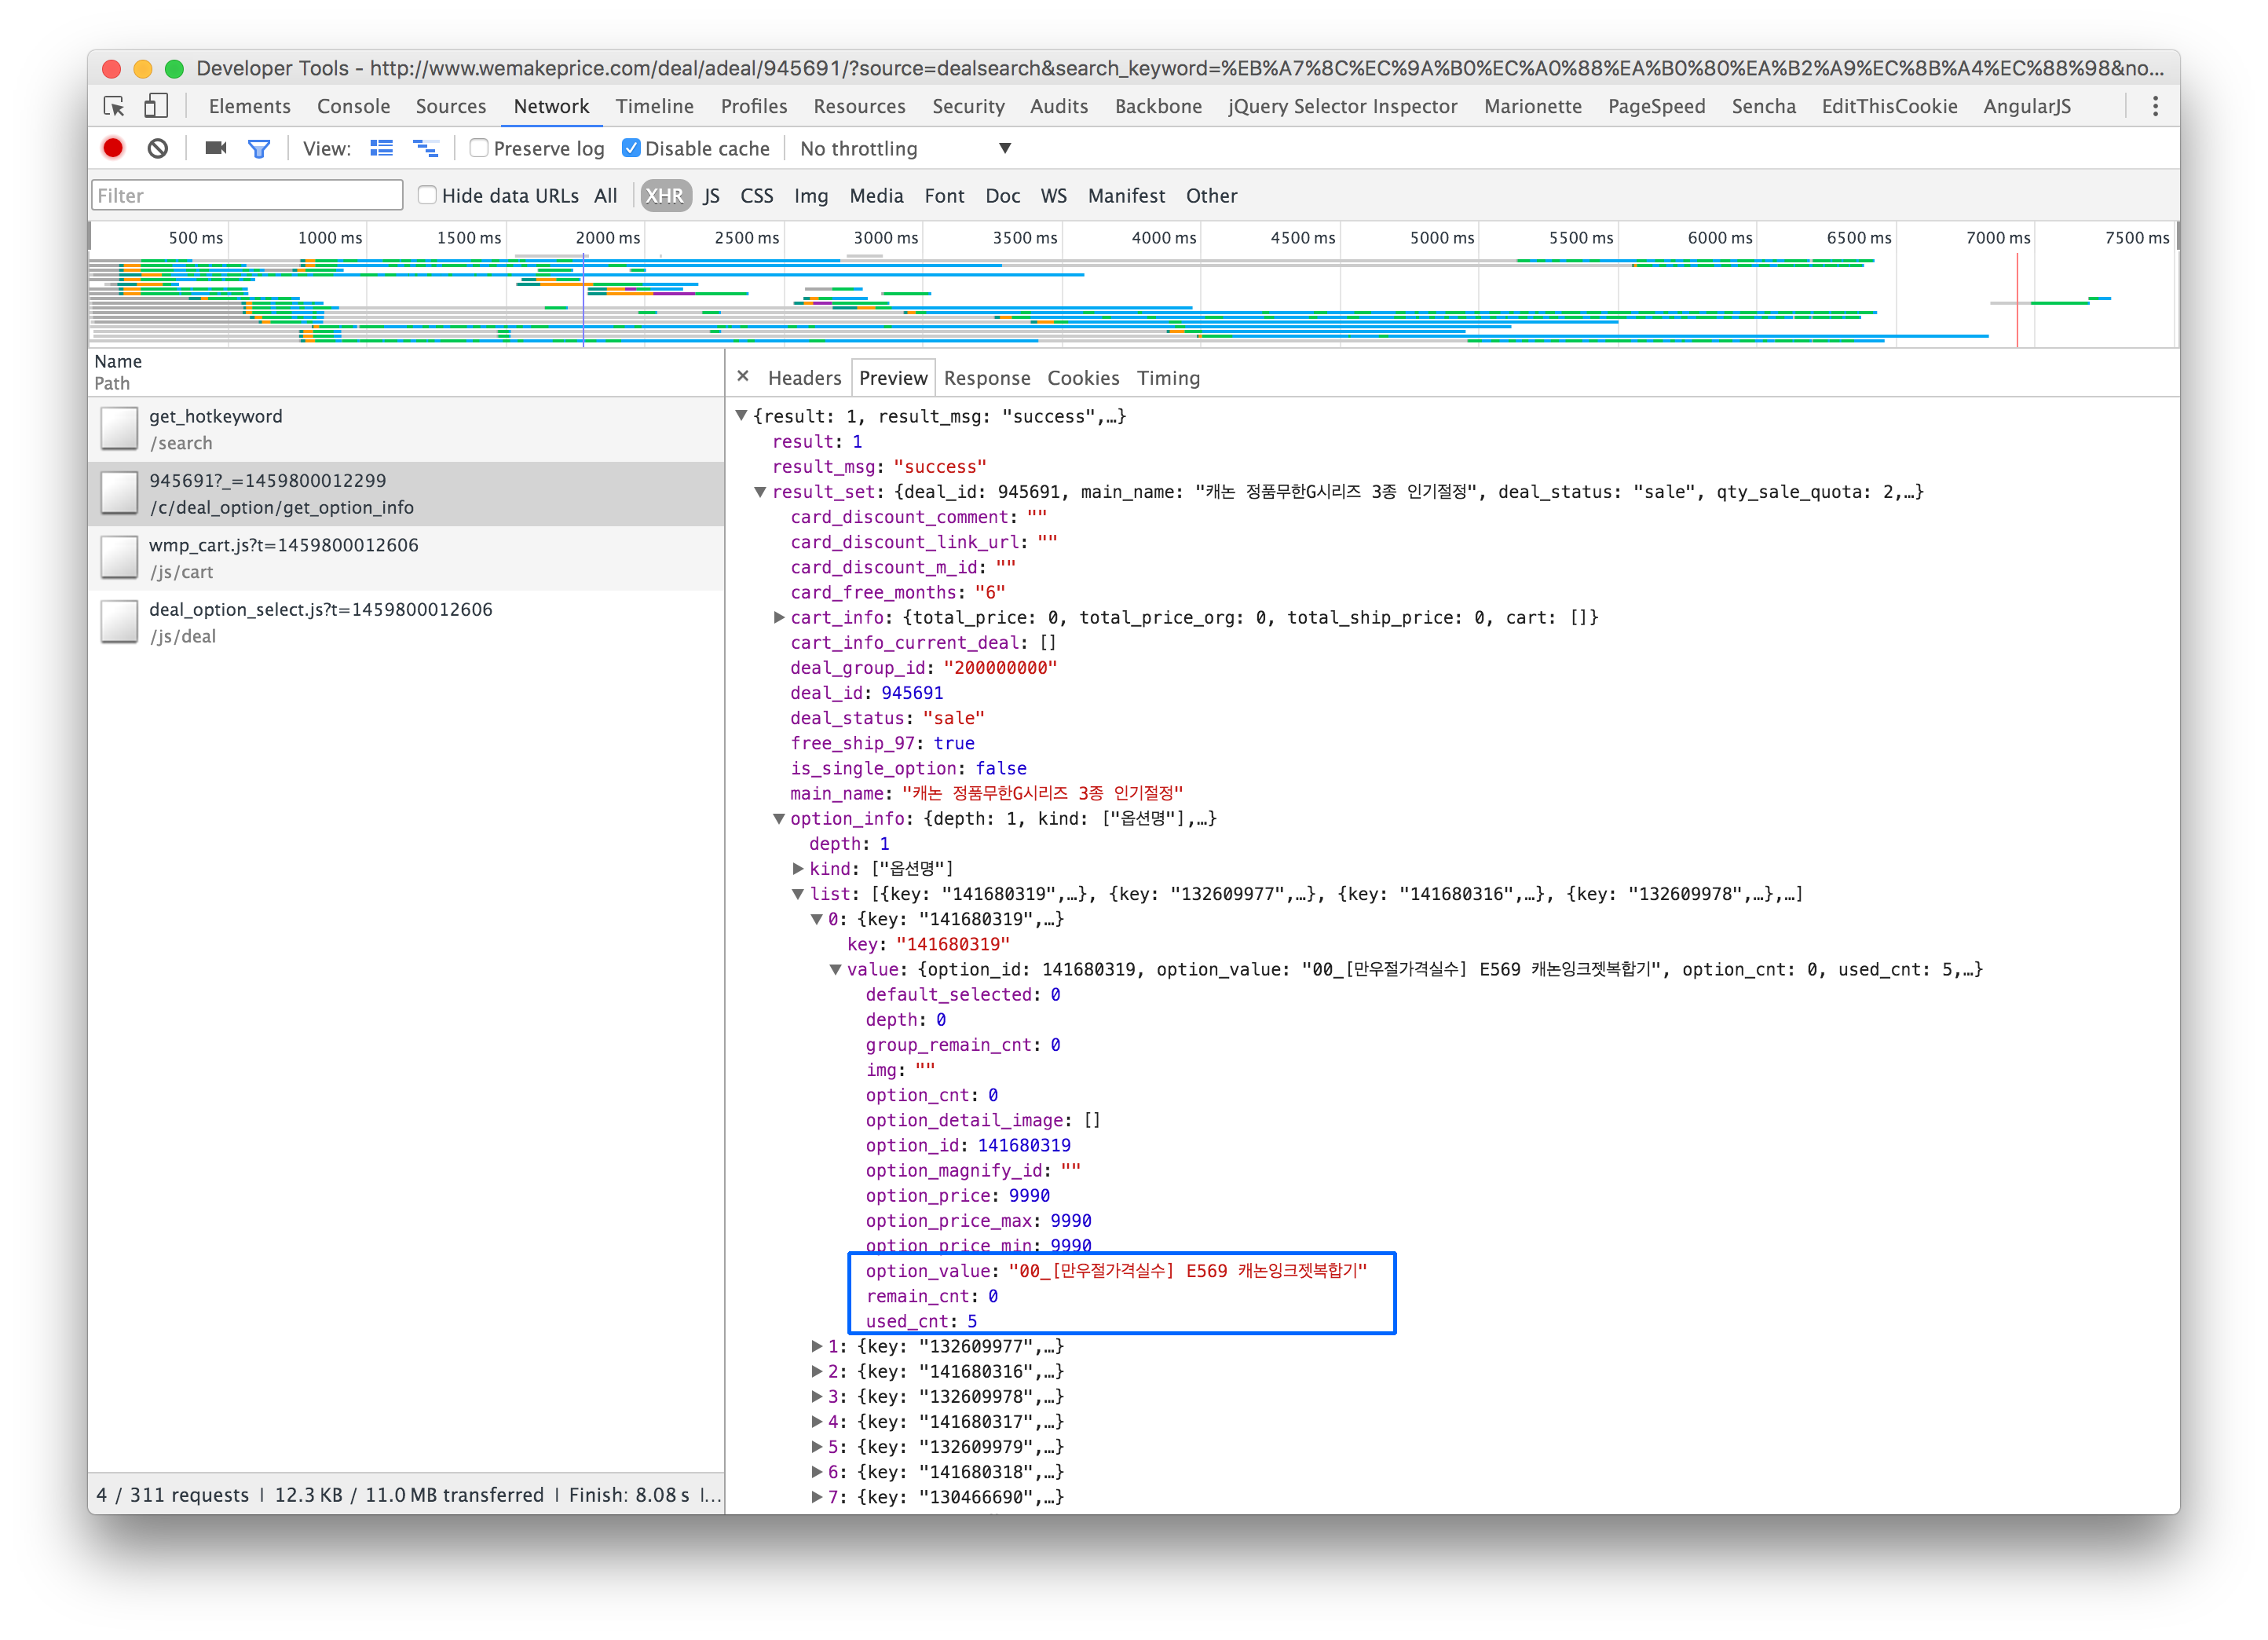Open DevTools three-dot customize menu

2155,106
